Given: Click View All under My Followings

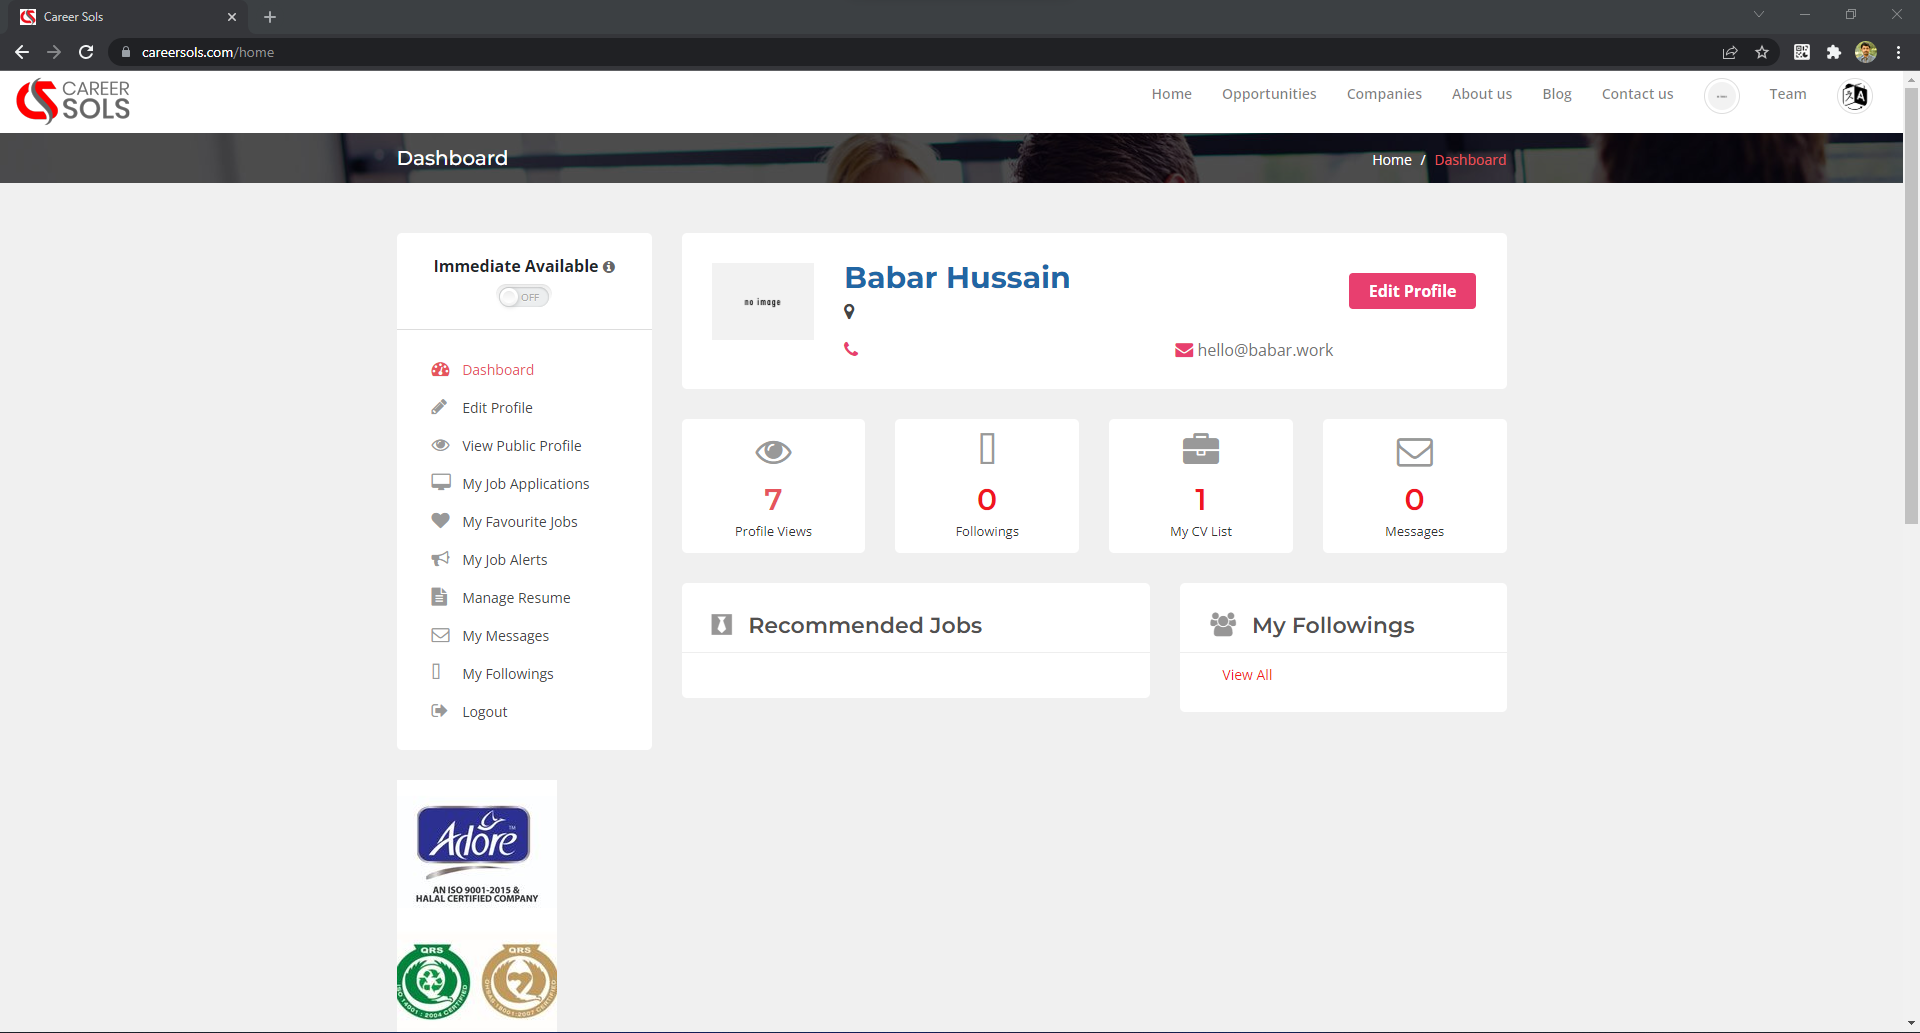Looking at the screenshot, I should tap(1247, 675).
